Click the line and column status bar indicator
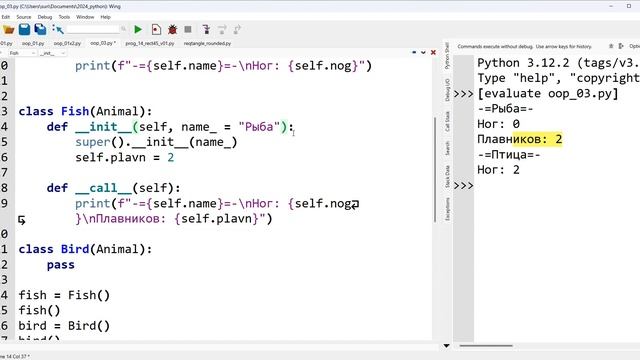Screen dimensions: 640x360 click(x=15, y=356)
